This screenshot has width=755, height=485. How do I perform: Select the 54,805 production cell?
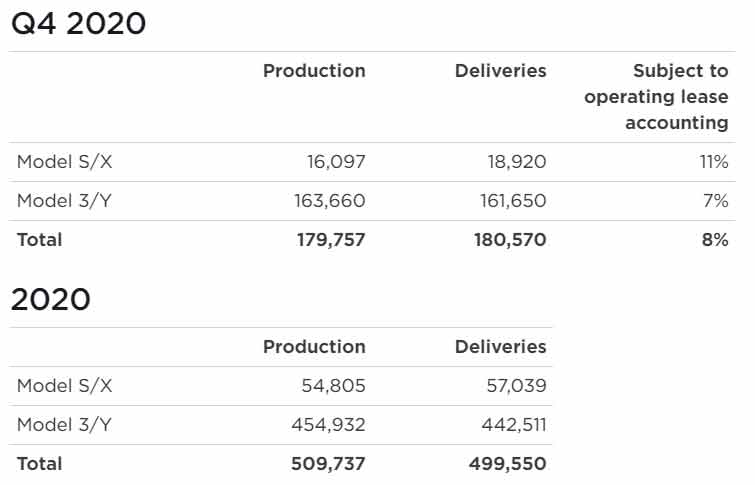pyautogui.click(x=334, y=386)
